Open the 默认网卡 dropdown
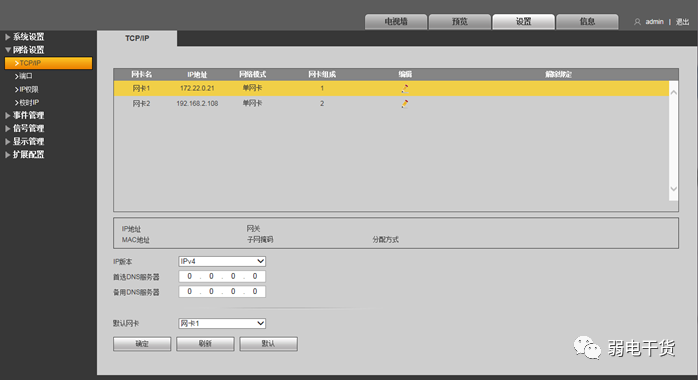Viewport: 698px width, 380px height. pos(222,323)
